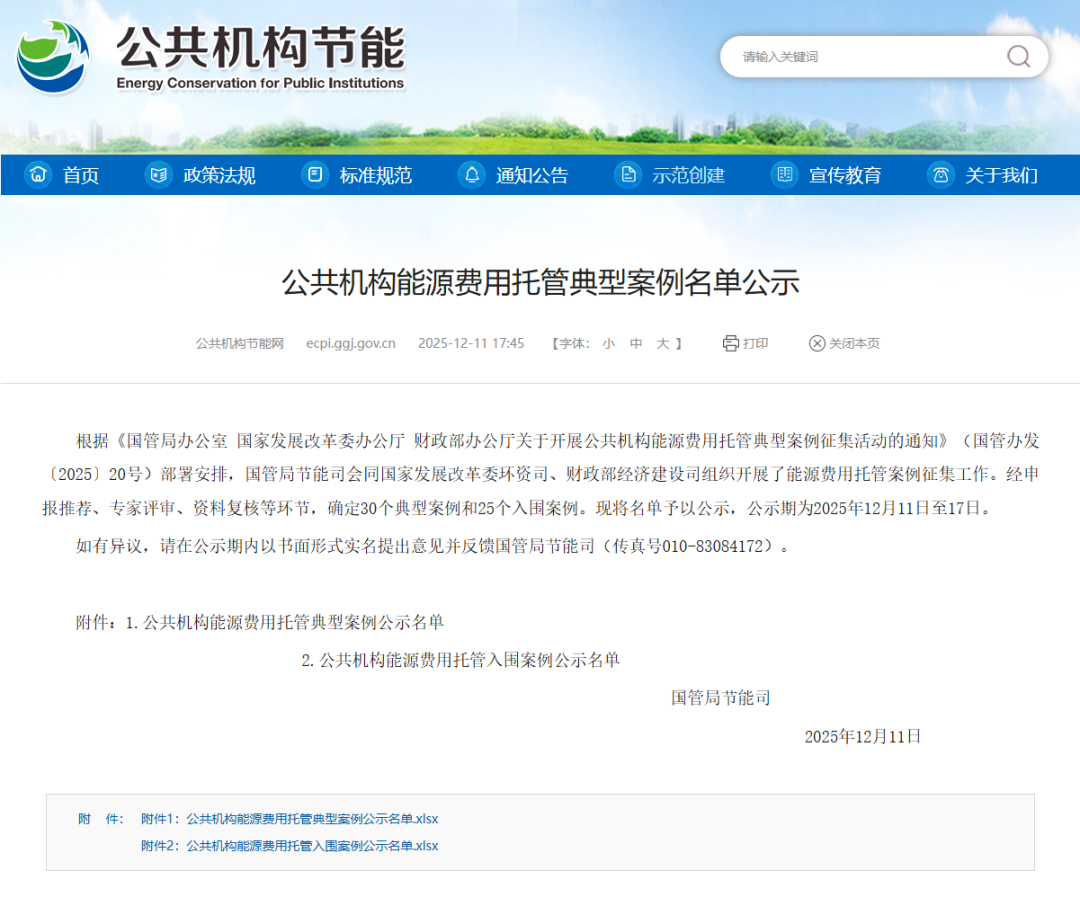This screenshot has width=1080, height=924.
Task: Click the 关于我们 icon in the navigation bar
Action: tap(940, 174)
